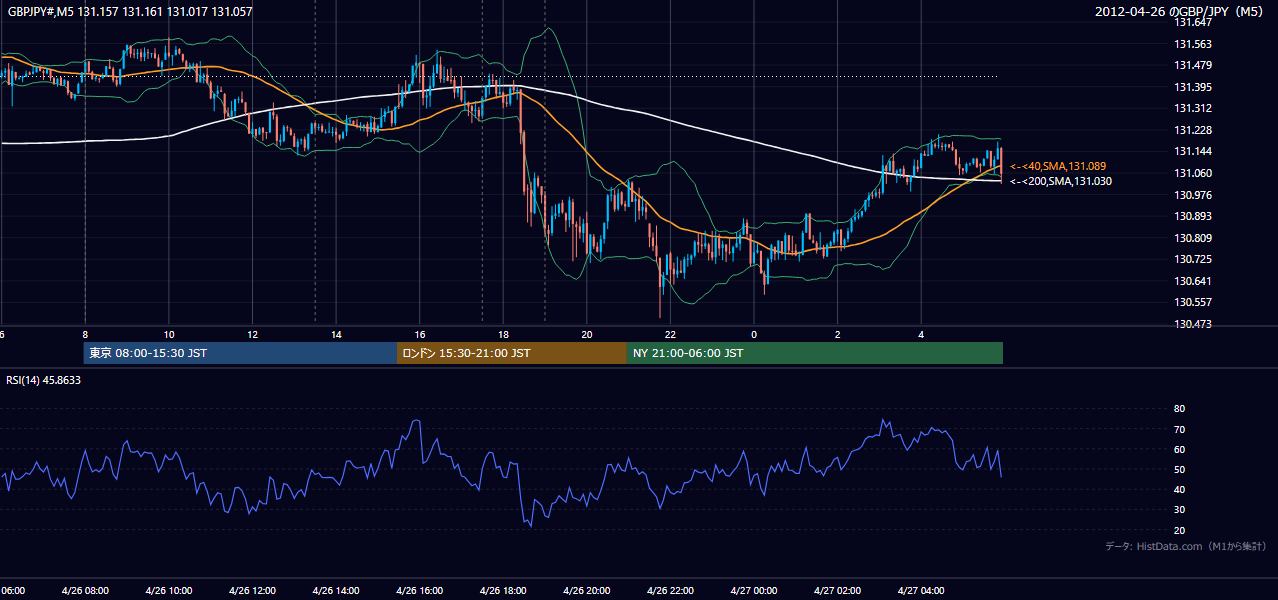This screenshot has width=1278, height=600.
Task: Click the 4/26 20:00 time axis label
Action: [586, 590]
